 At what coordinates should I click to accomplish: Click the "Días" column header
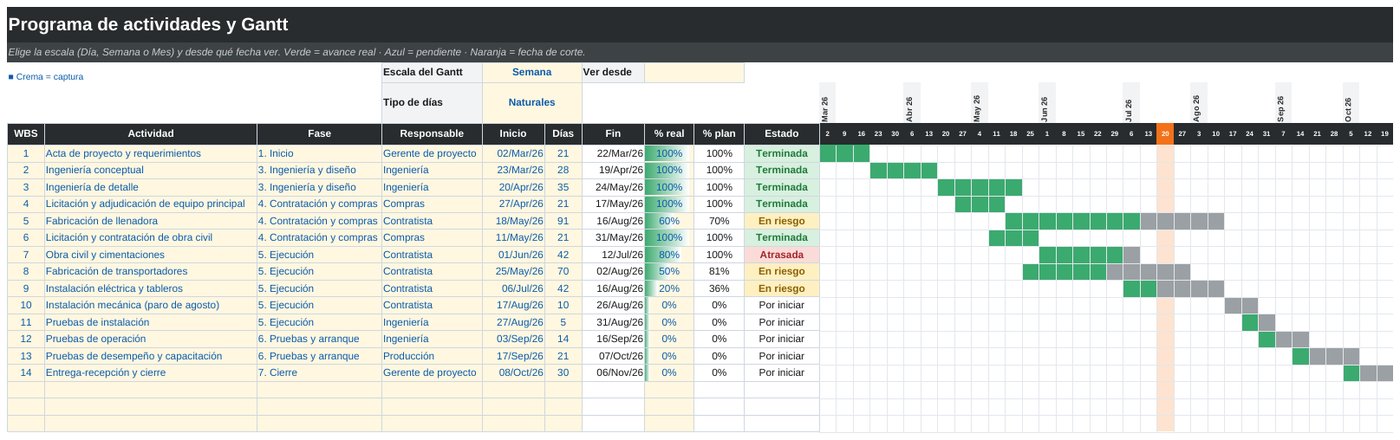(563, 133)
